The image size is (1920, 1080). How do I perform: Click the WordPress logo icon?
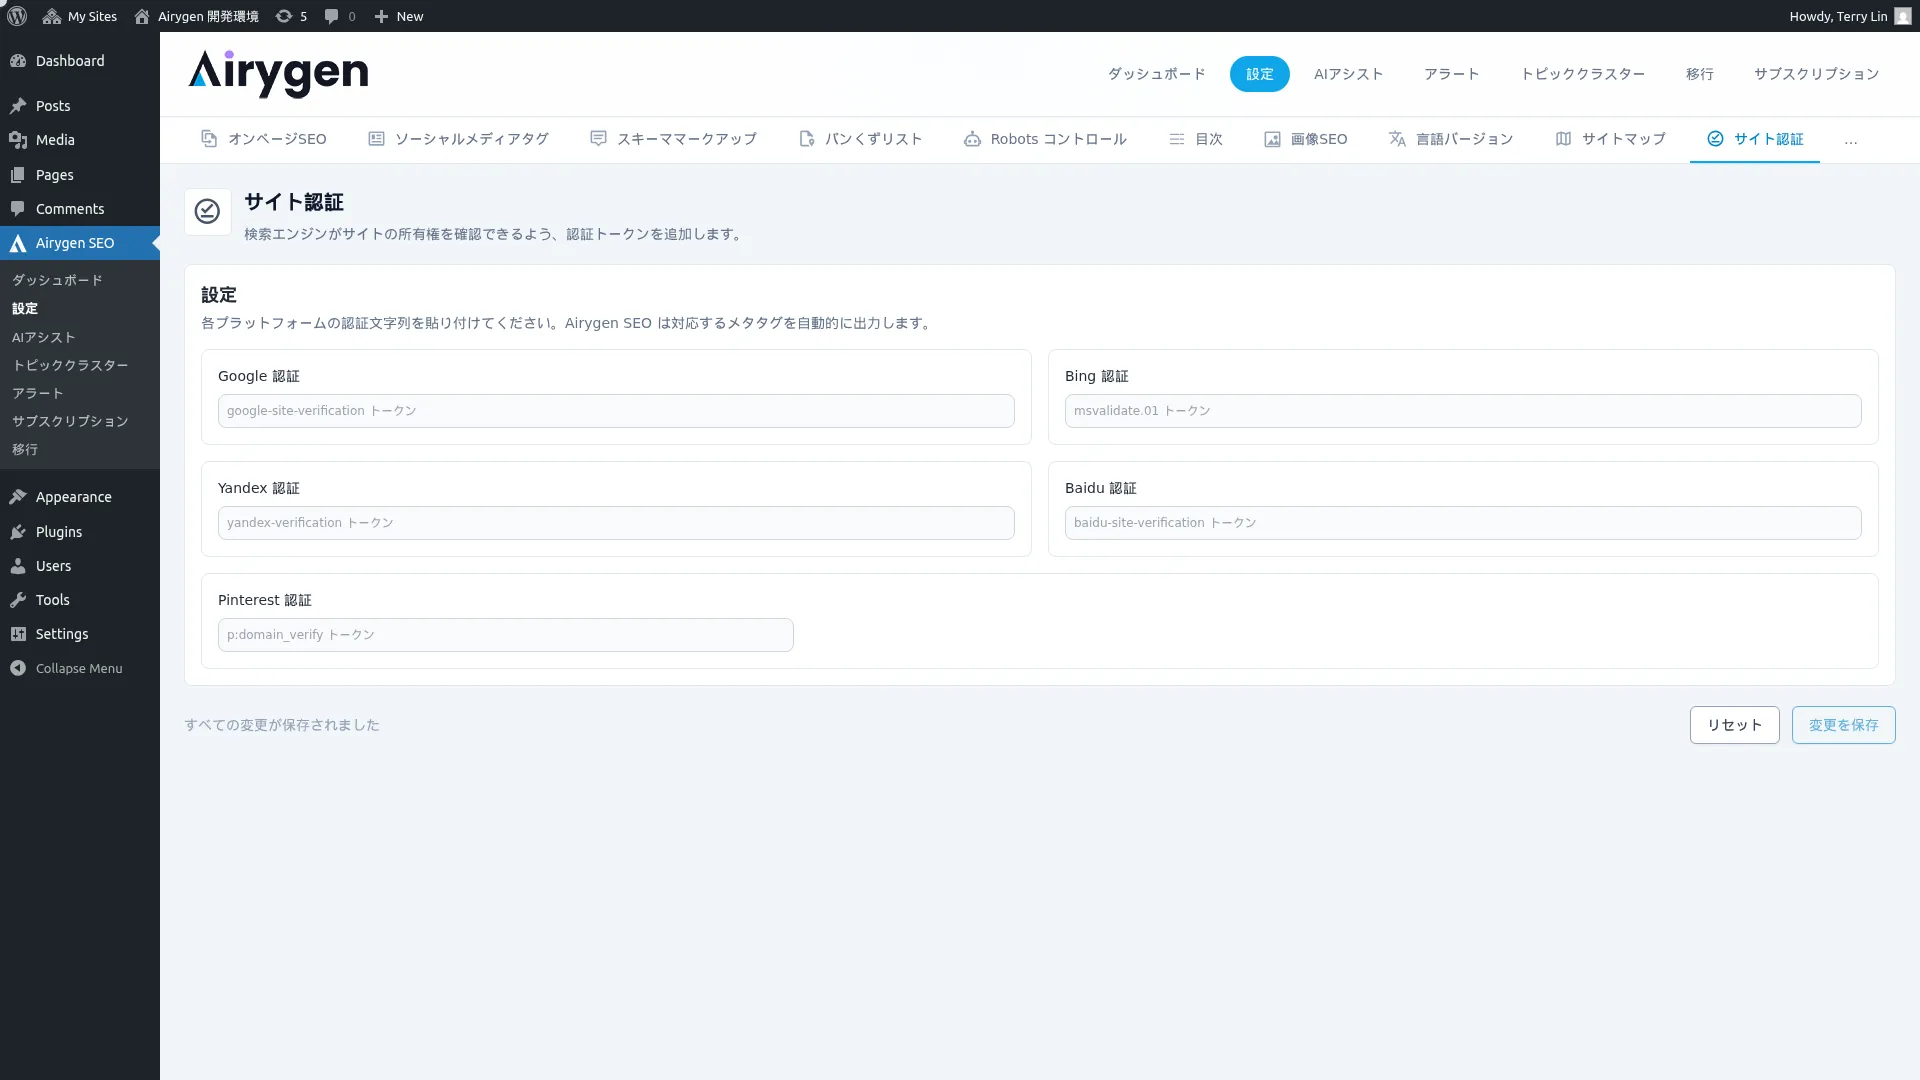(17, 16)
